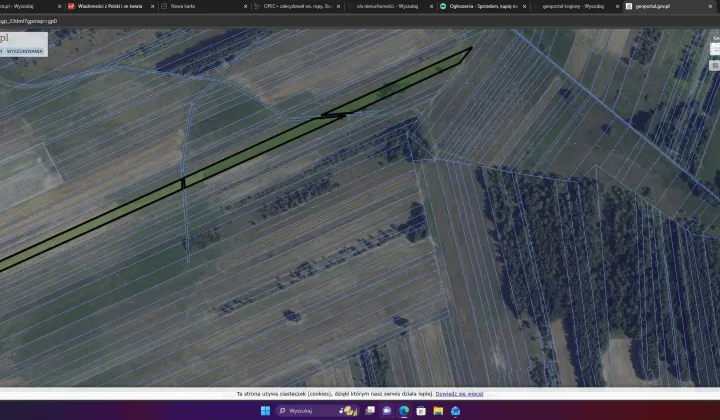The image size is (720, 420).
Task: Open the Mail app on taskbar
Action: (455, 410)
